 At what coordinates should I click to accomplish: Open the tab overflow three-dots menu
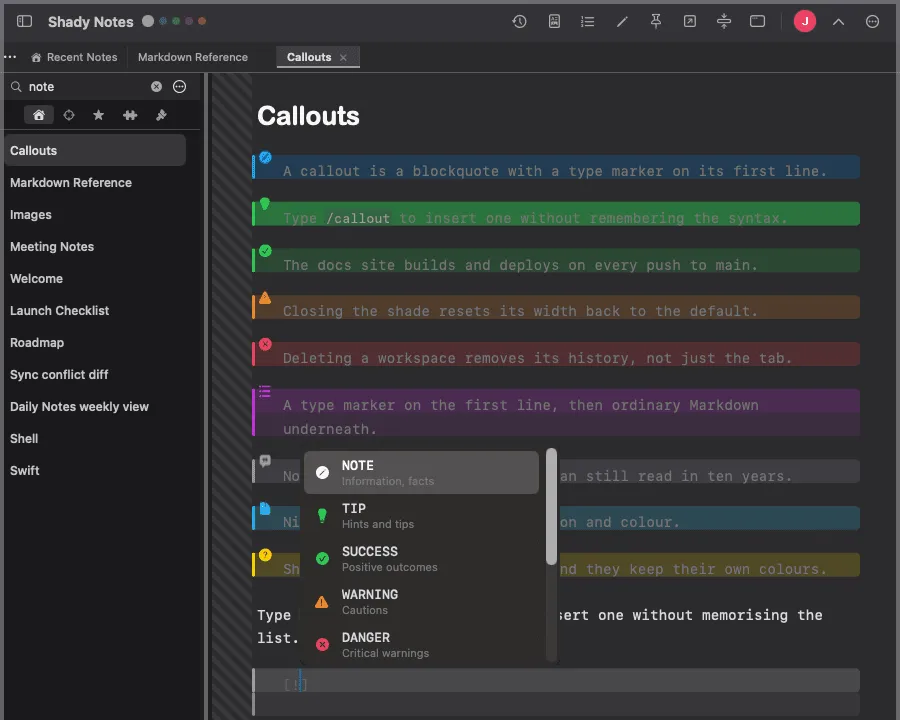pos(10,57)
